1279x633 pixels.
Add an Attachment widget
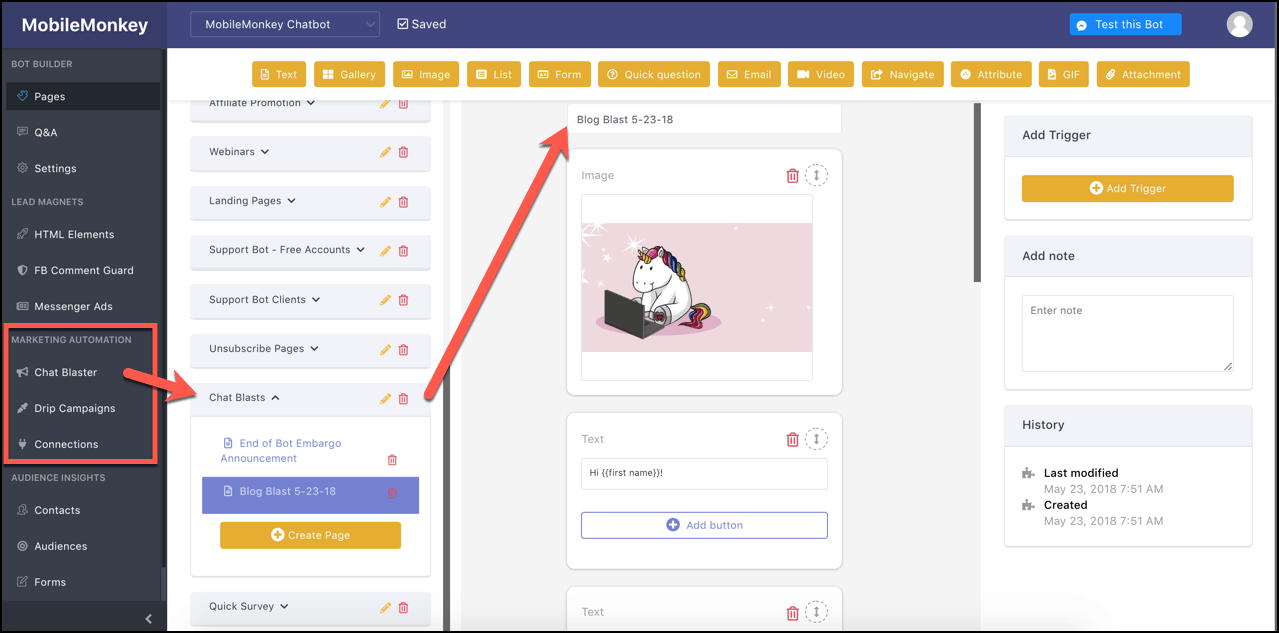click(1142, 74)
